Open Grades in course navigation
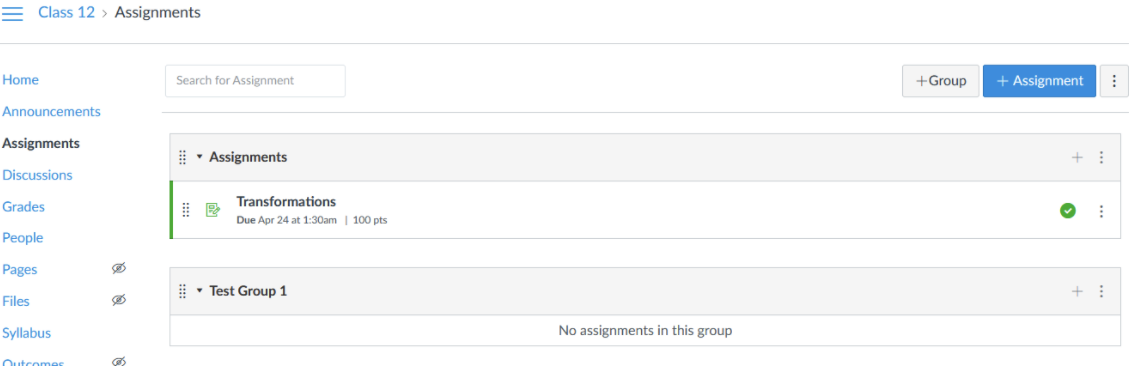The image size is (1138, 382). coord(23,207)
